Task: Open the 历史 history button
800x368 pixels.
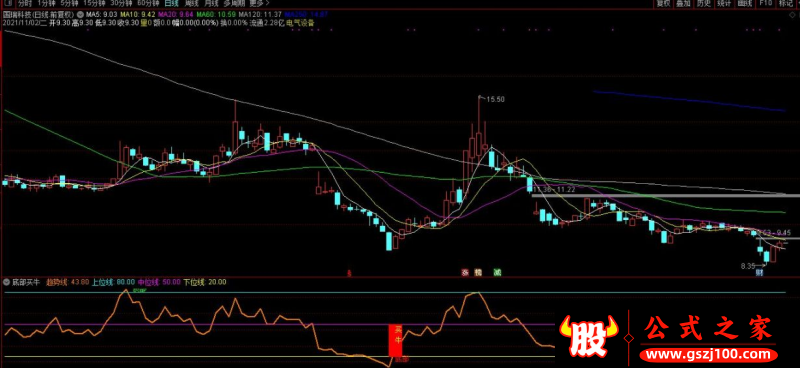Action: (x=704, y=4)
